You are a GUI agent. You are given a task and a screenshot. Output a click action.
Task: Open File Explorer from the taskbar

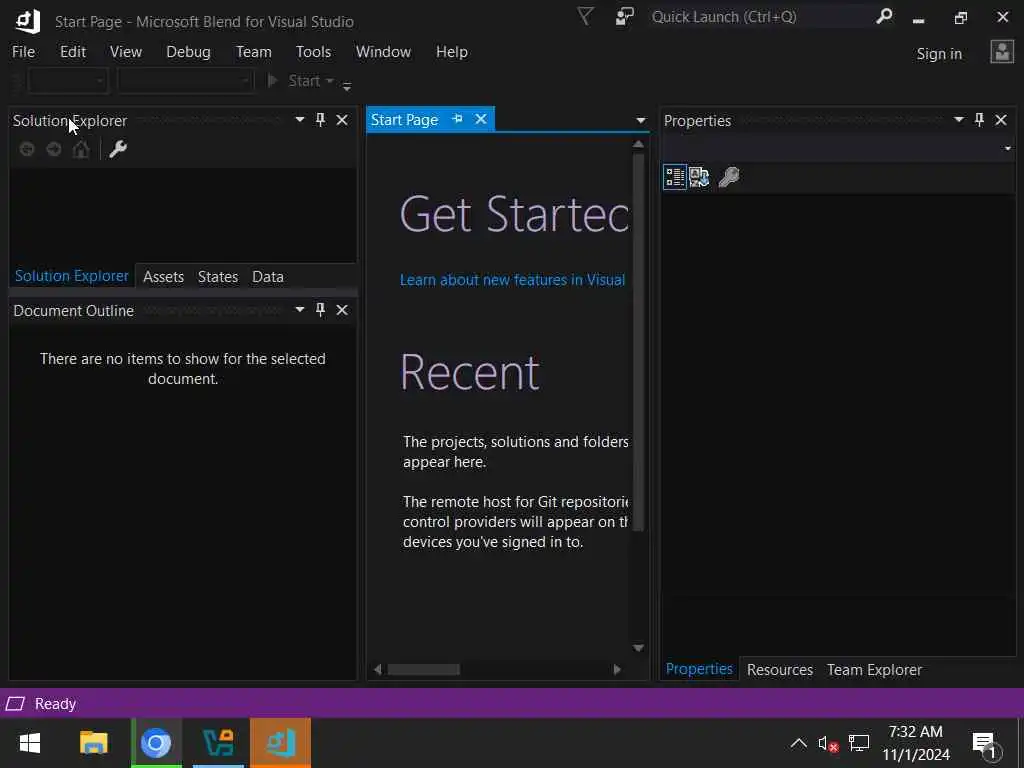93,743
